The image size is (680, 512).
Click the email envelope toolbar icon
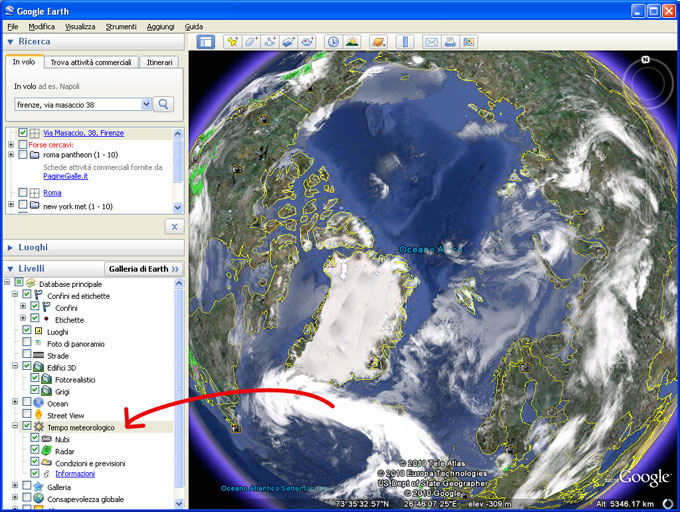pyautogui.click(x=431, y=42)
